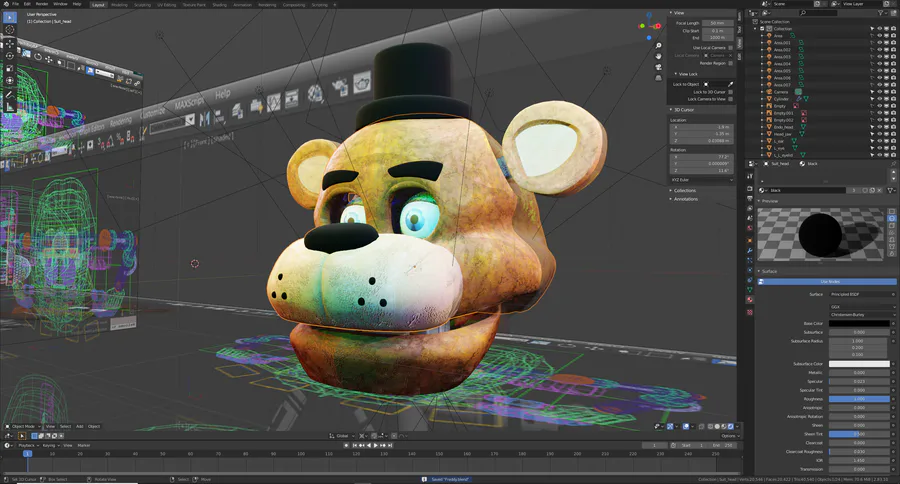The height and width of the screenshot is (484, 900).
Task: Open the Modifiers wrench properties tab
Action: [750, 250]
